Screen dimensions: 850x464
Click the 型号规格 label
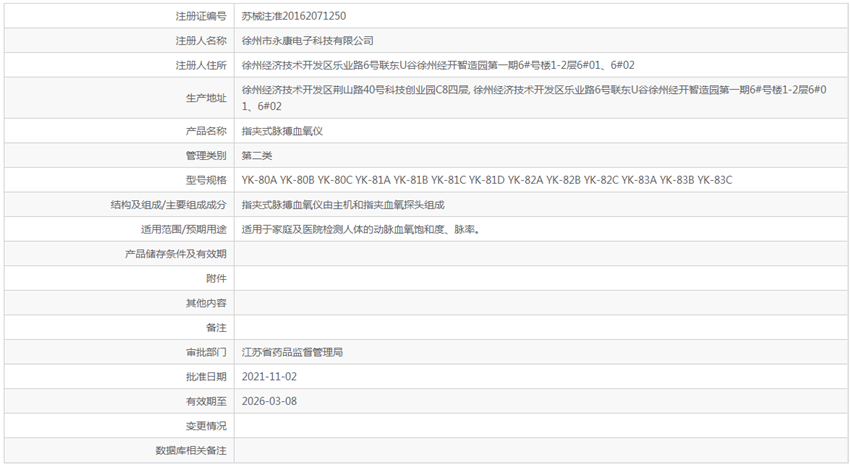click(206, 180)
